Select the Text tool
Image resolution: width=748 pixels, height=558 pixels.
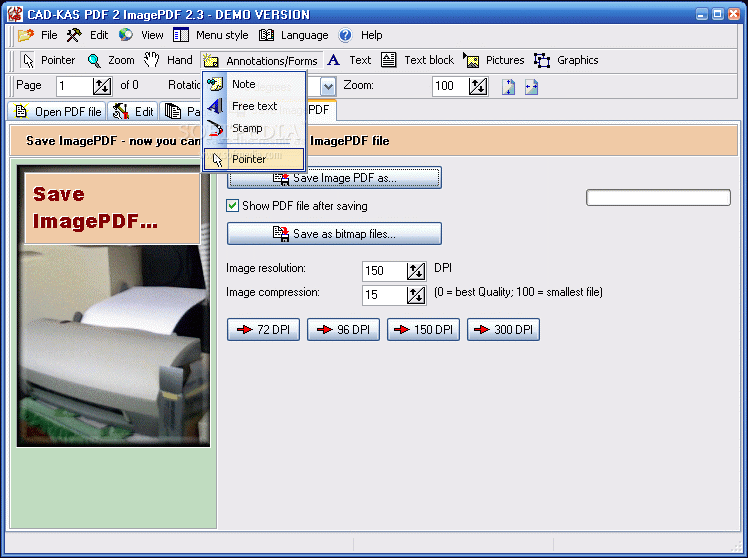[x=349, y=60]
